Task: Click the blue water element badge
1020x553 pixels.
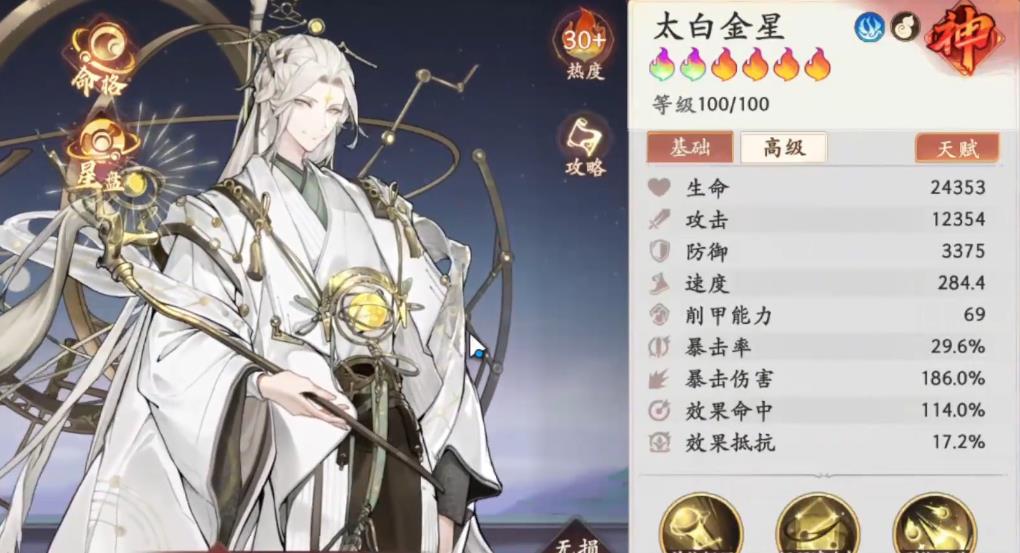Action: click(x=869, y=27)
